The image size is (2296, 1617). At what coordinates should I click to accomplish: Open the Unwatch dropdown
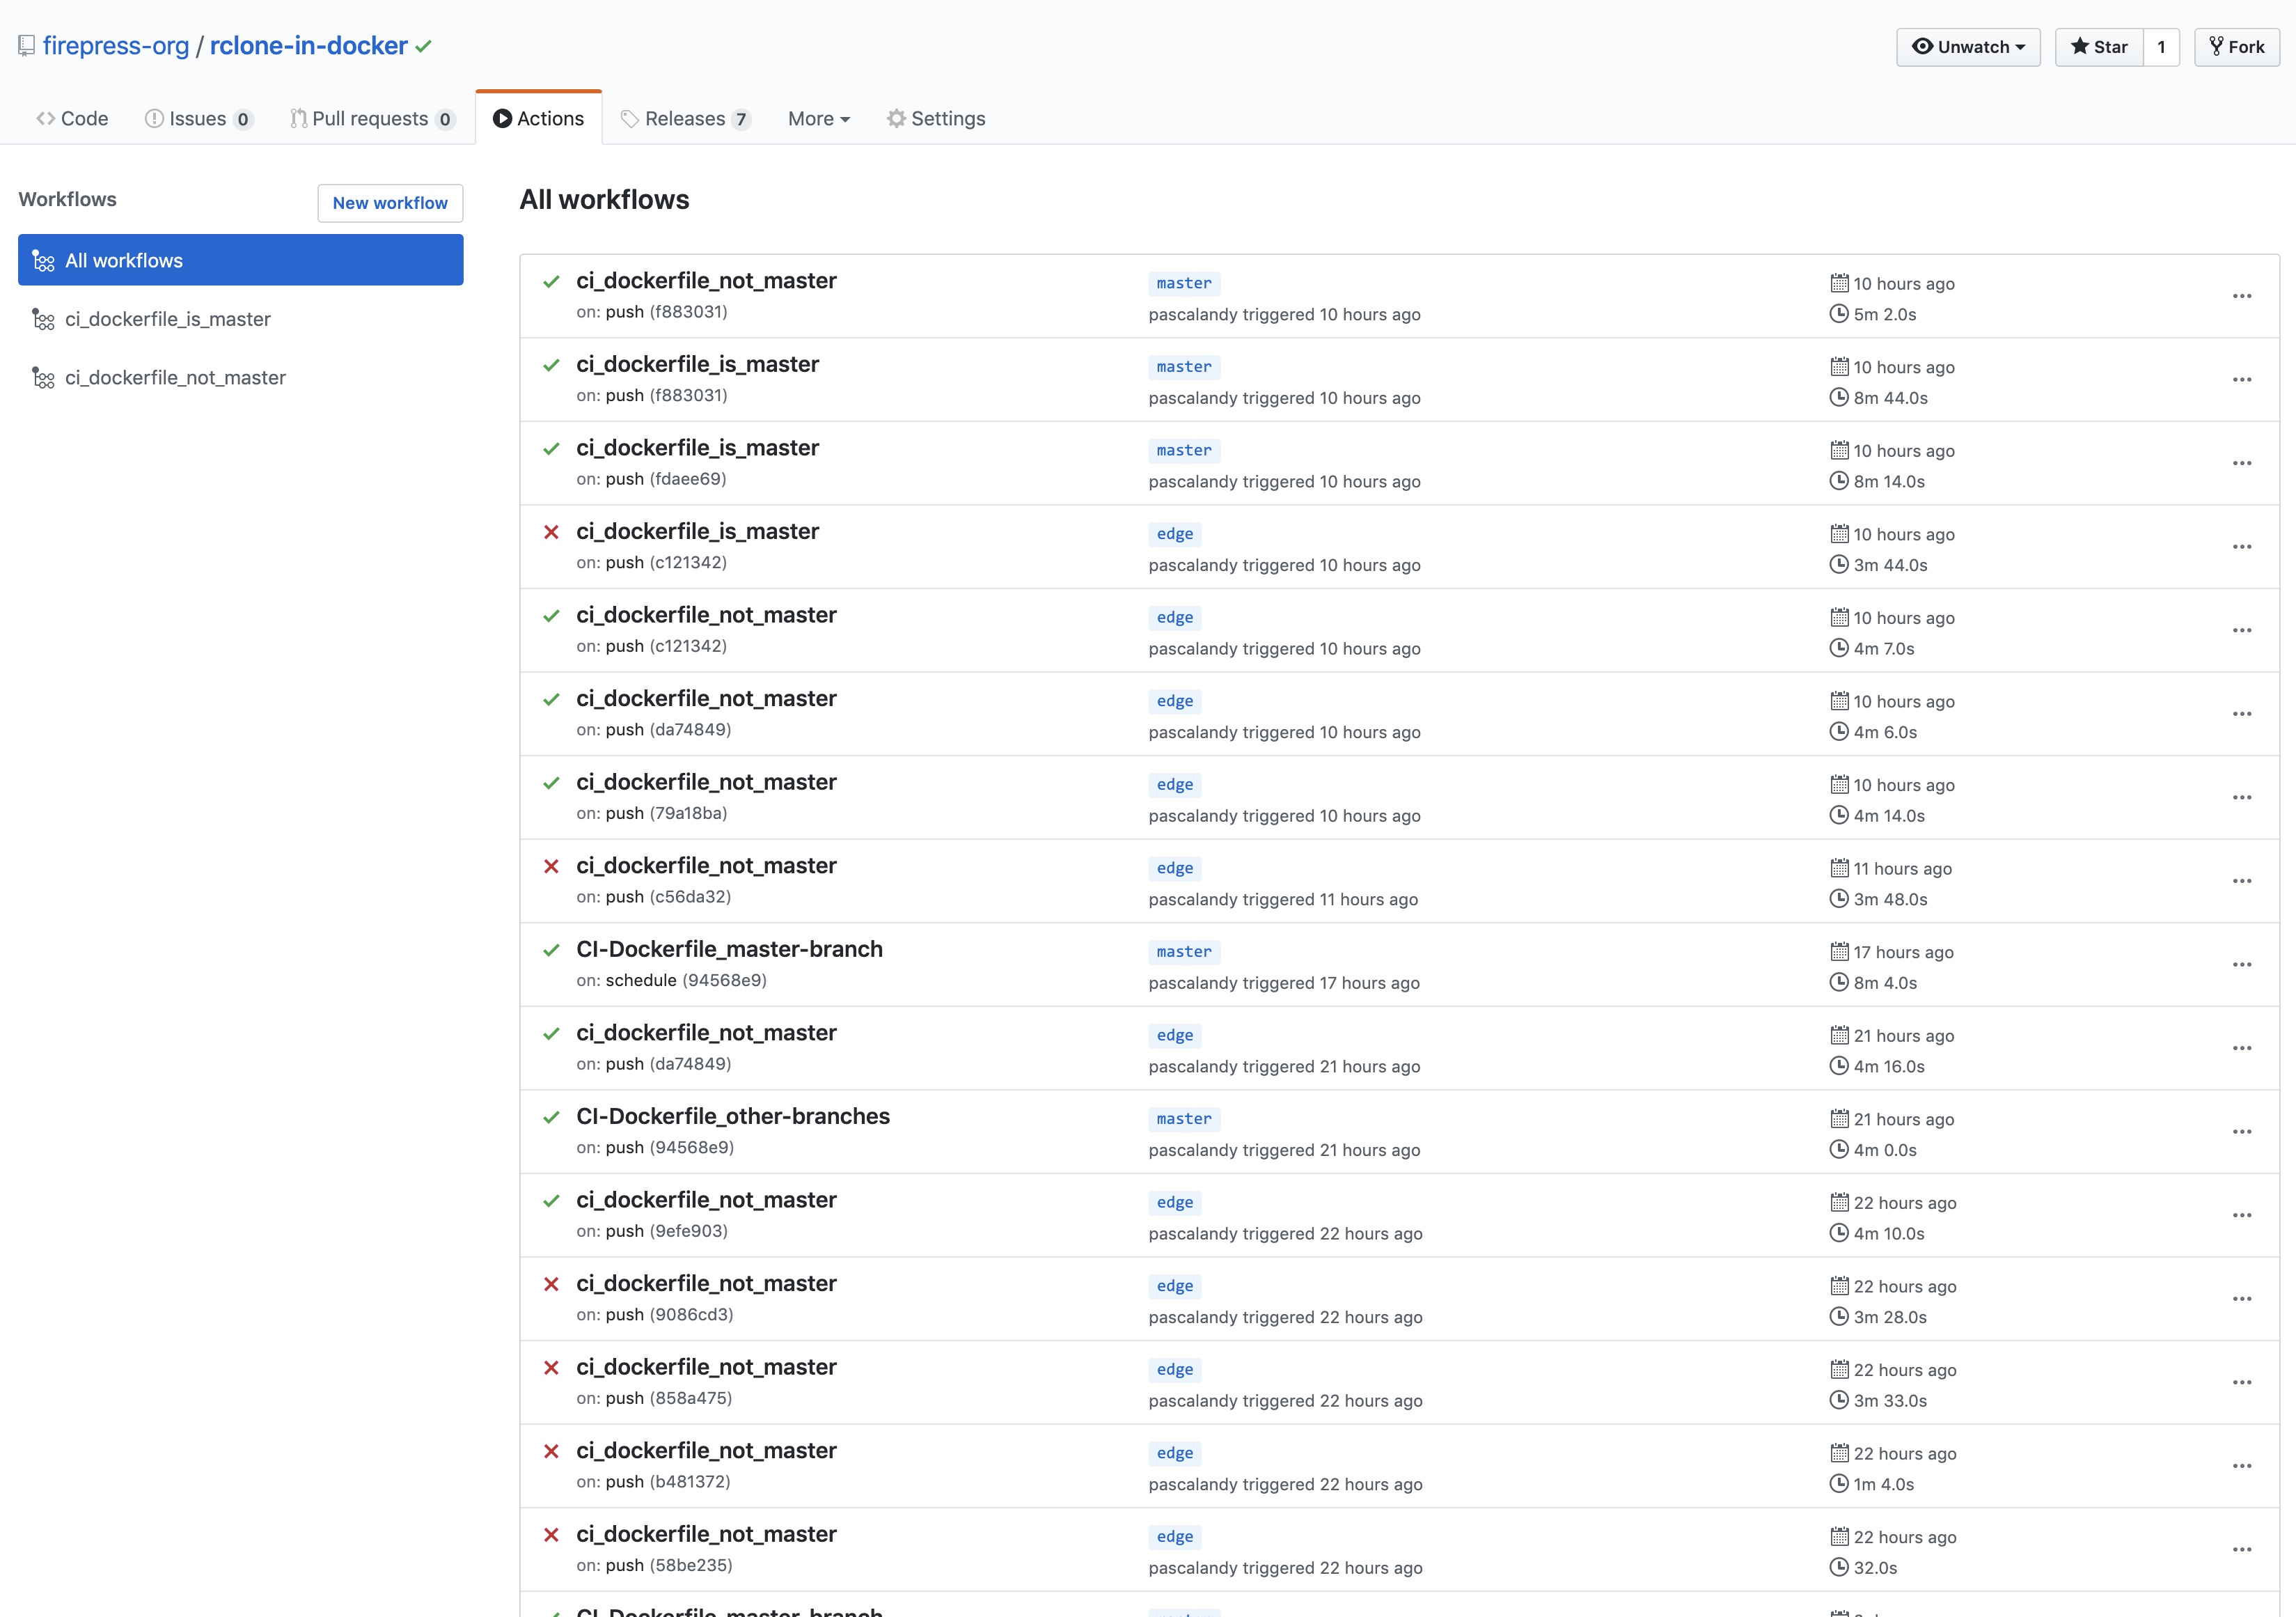1968,47
